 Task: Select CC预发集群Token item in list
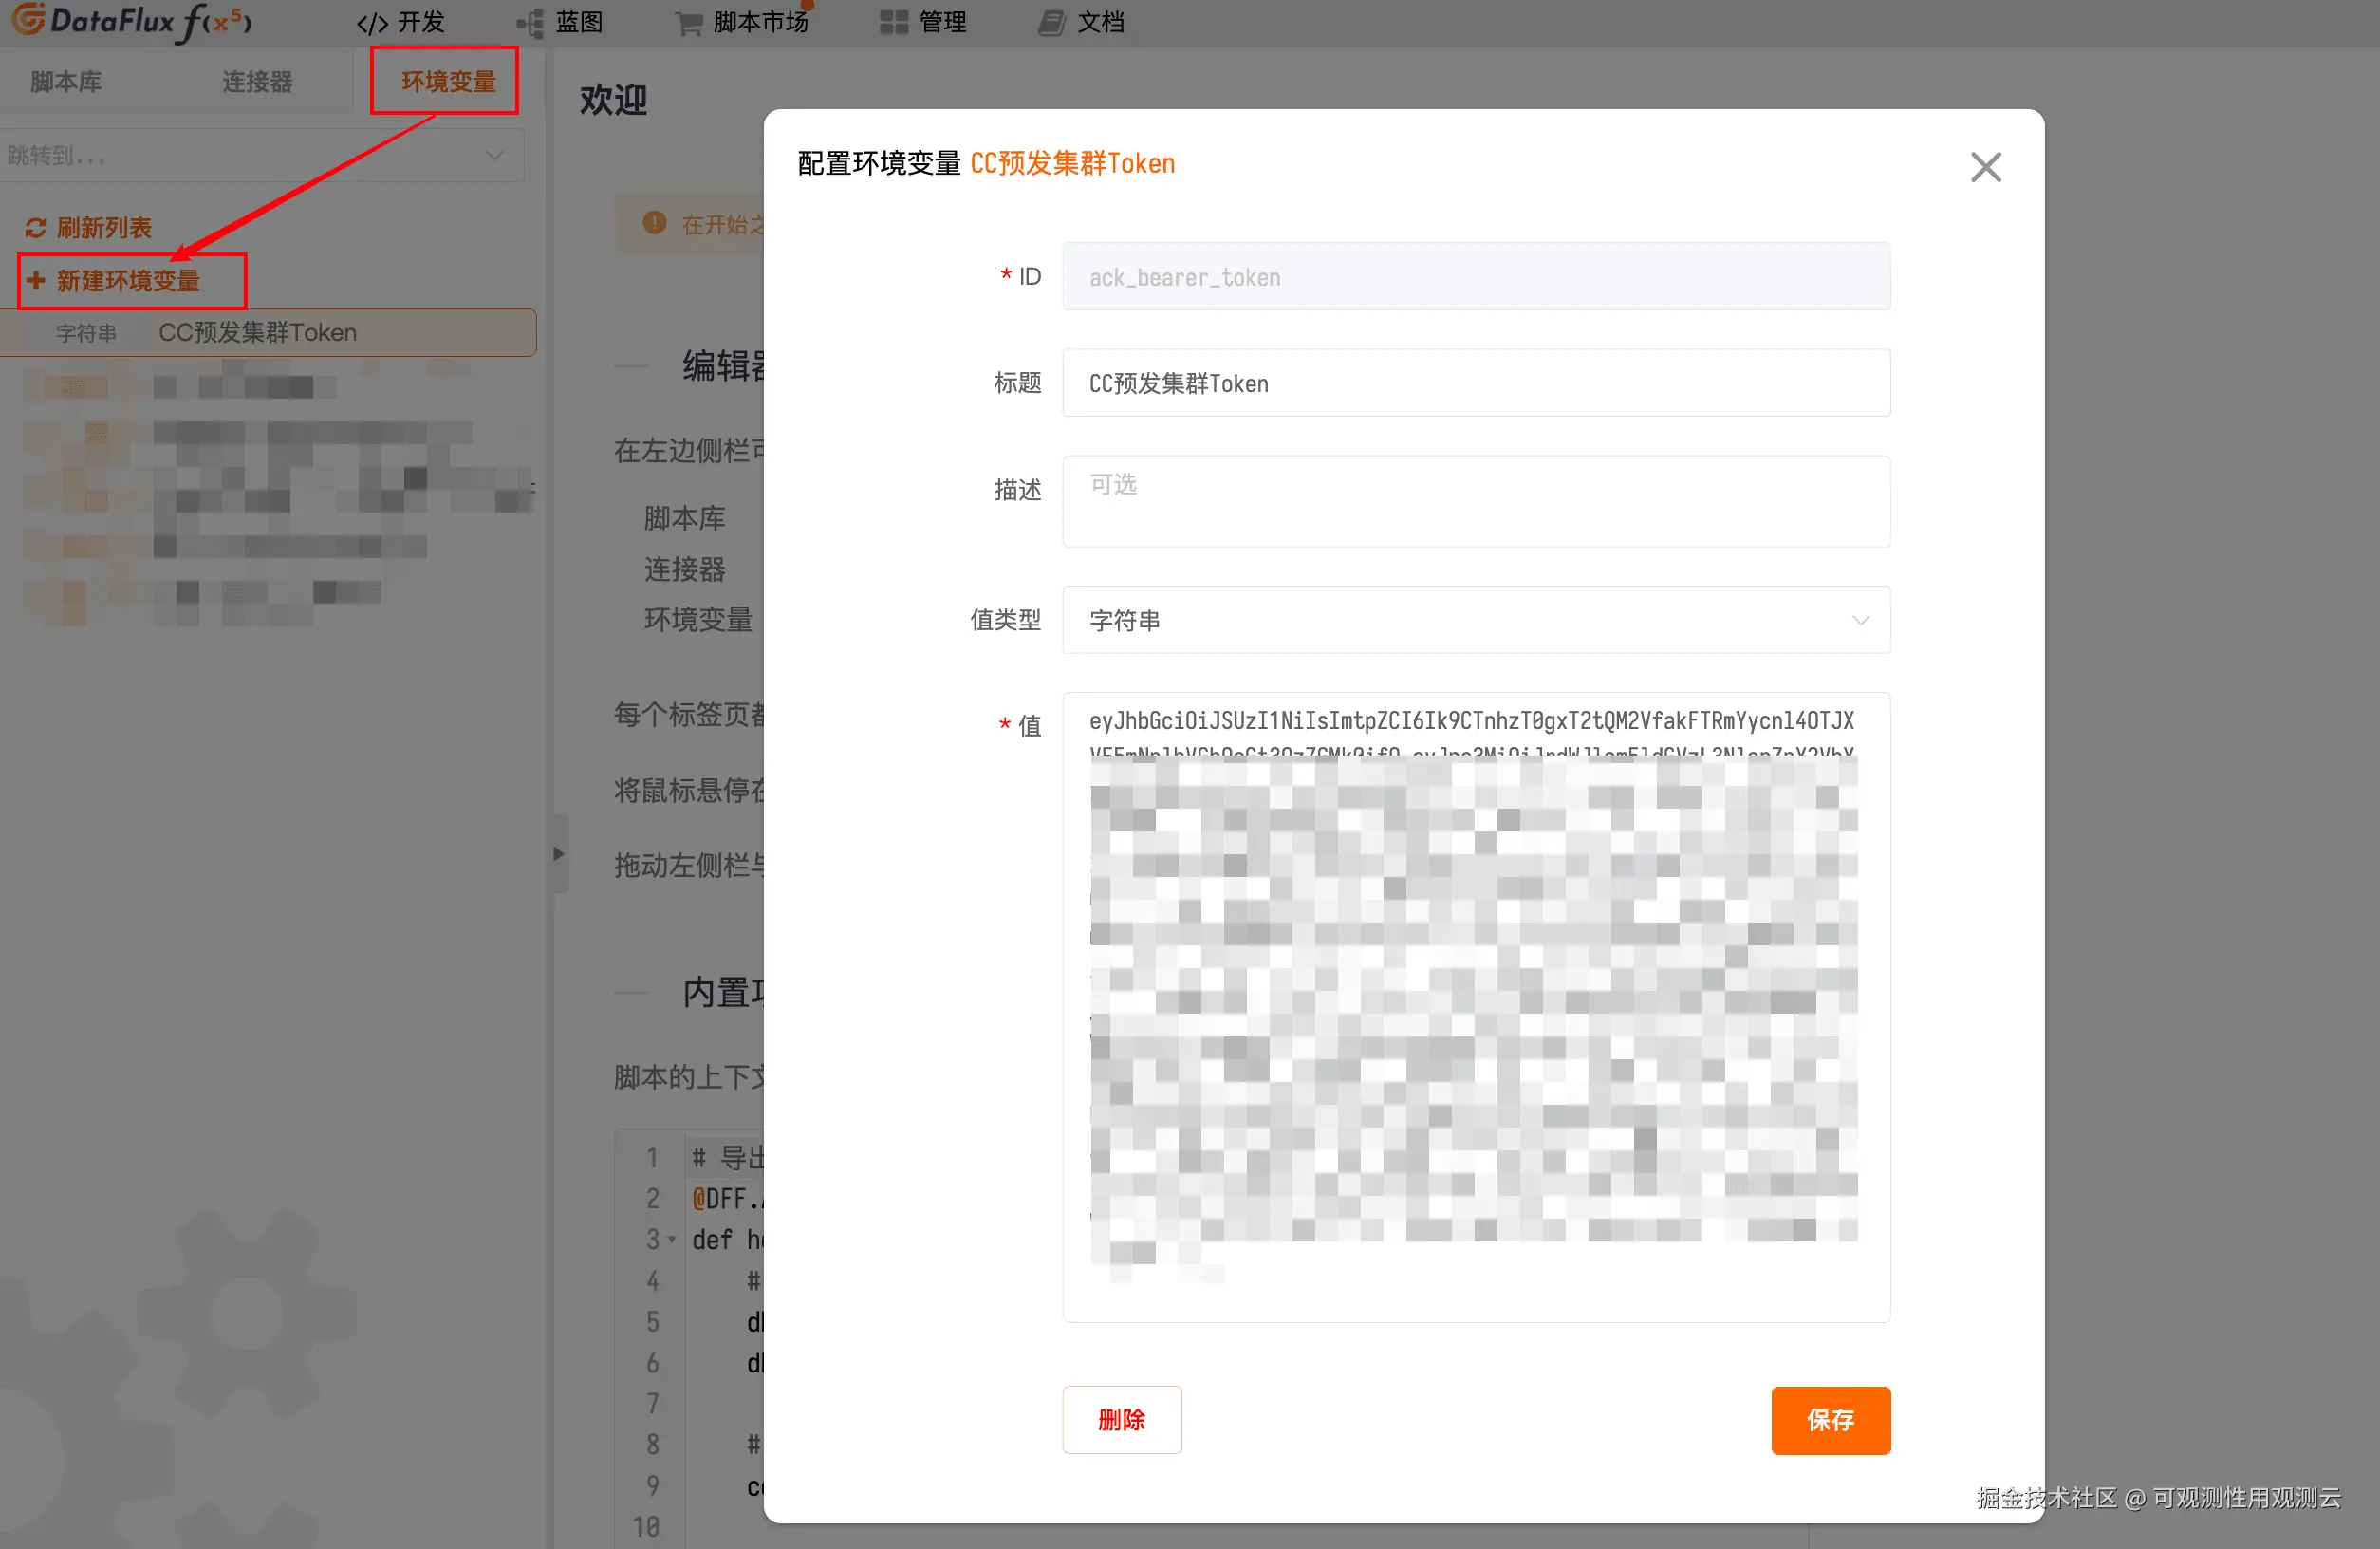click(x=258, y=332)
